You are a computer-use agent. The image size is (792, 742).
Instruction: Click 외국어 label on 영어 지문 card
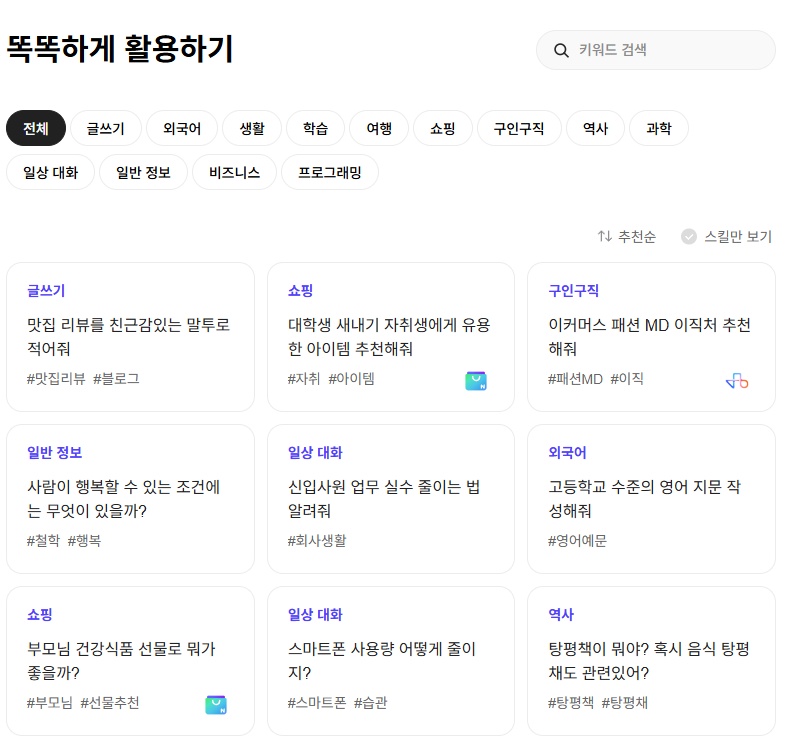(x=568, y=453)
